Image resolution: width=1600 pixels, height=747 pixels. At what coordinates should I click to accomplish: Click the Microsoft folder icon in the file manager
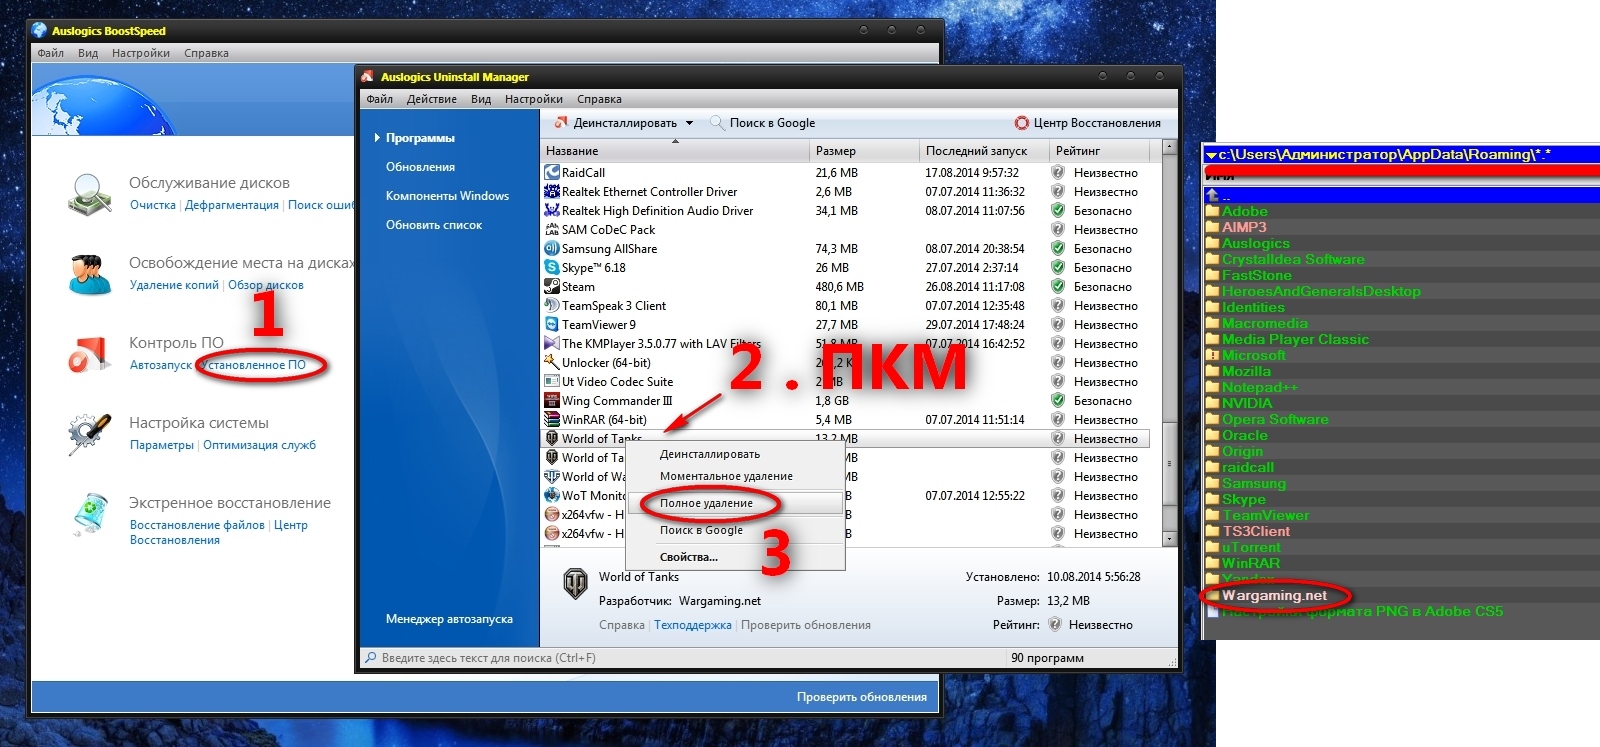point(1213,355)
